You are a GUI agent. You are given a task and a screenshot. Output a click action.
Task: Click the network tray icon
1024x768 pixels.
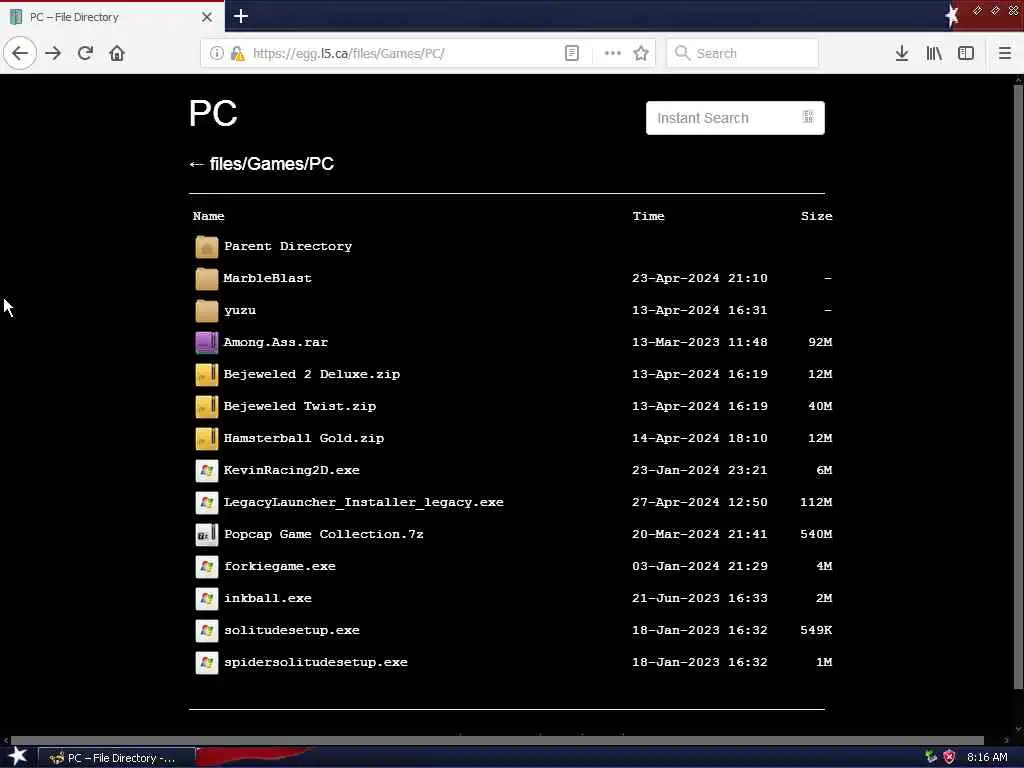pyautogui.click(x=931, y=757)
